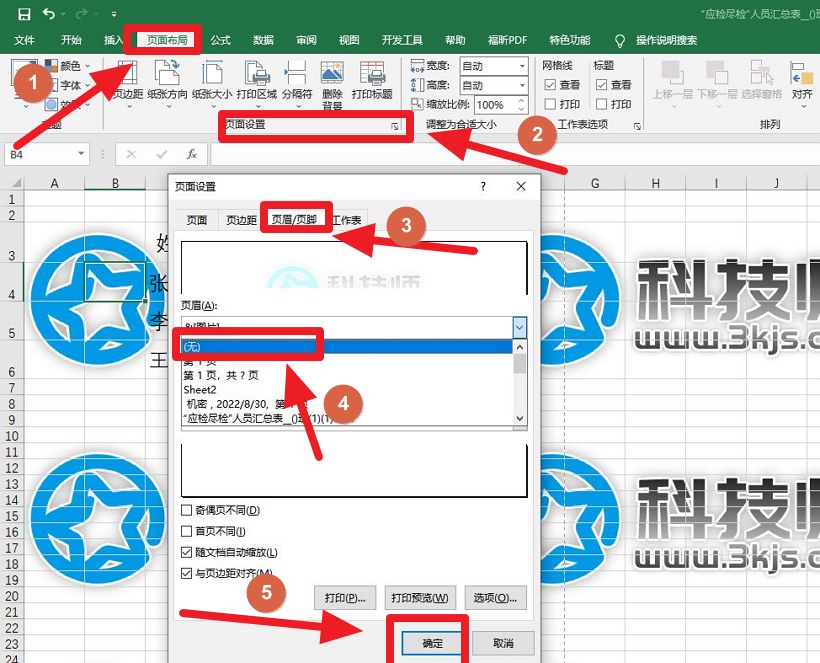Enable 首页不同 checkbox
This screenshot has height=663, width=820.
click(186, 531)
